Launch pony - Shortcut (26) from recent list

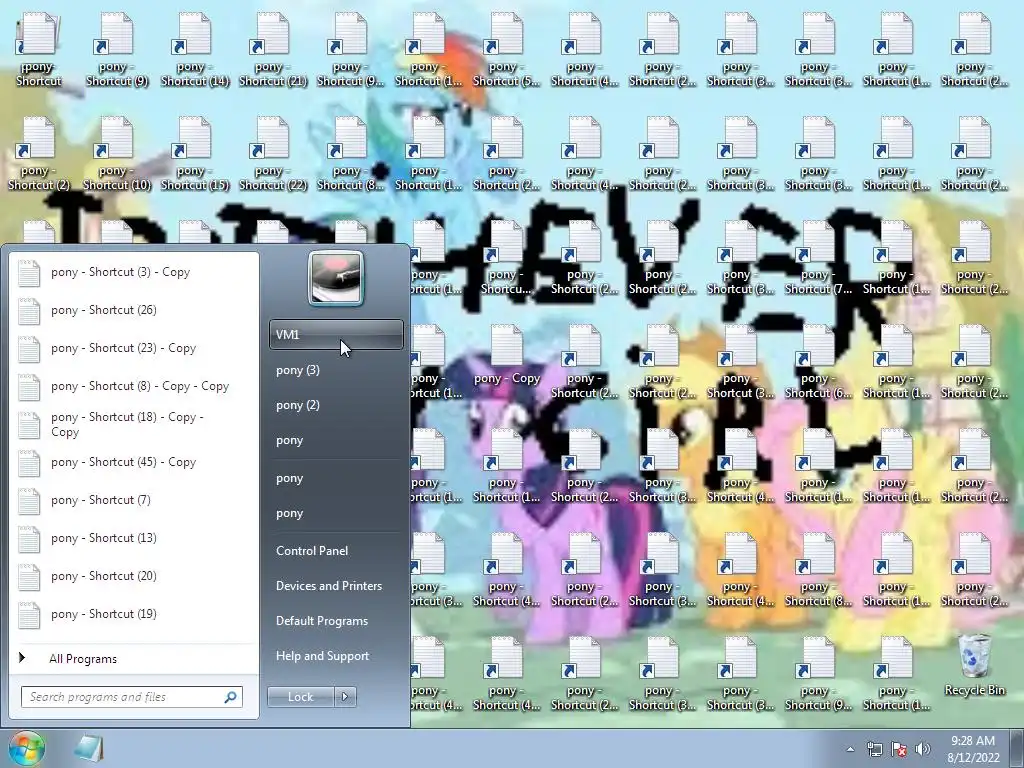[x=134, y=310]
